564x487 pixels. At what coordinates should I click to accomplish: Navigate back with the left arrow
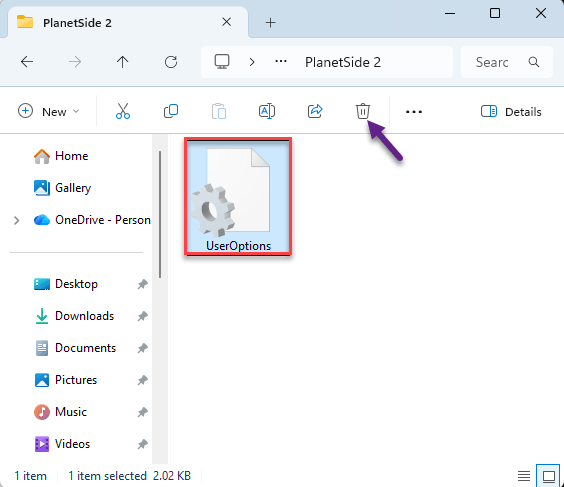click(x=27, y=62)
